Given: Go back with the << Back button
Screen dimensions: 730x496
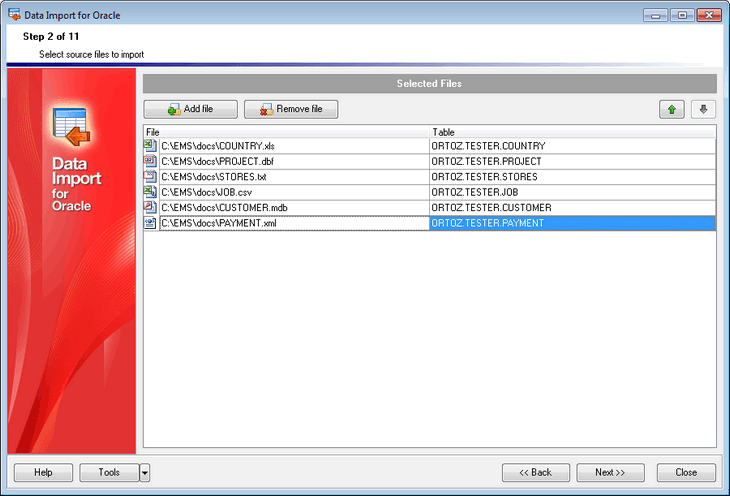Looking at the screenshot, I should pos(535,472).
